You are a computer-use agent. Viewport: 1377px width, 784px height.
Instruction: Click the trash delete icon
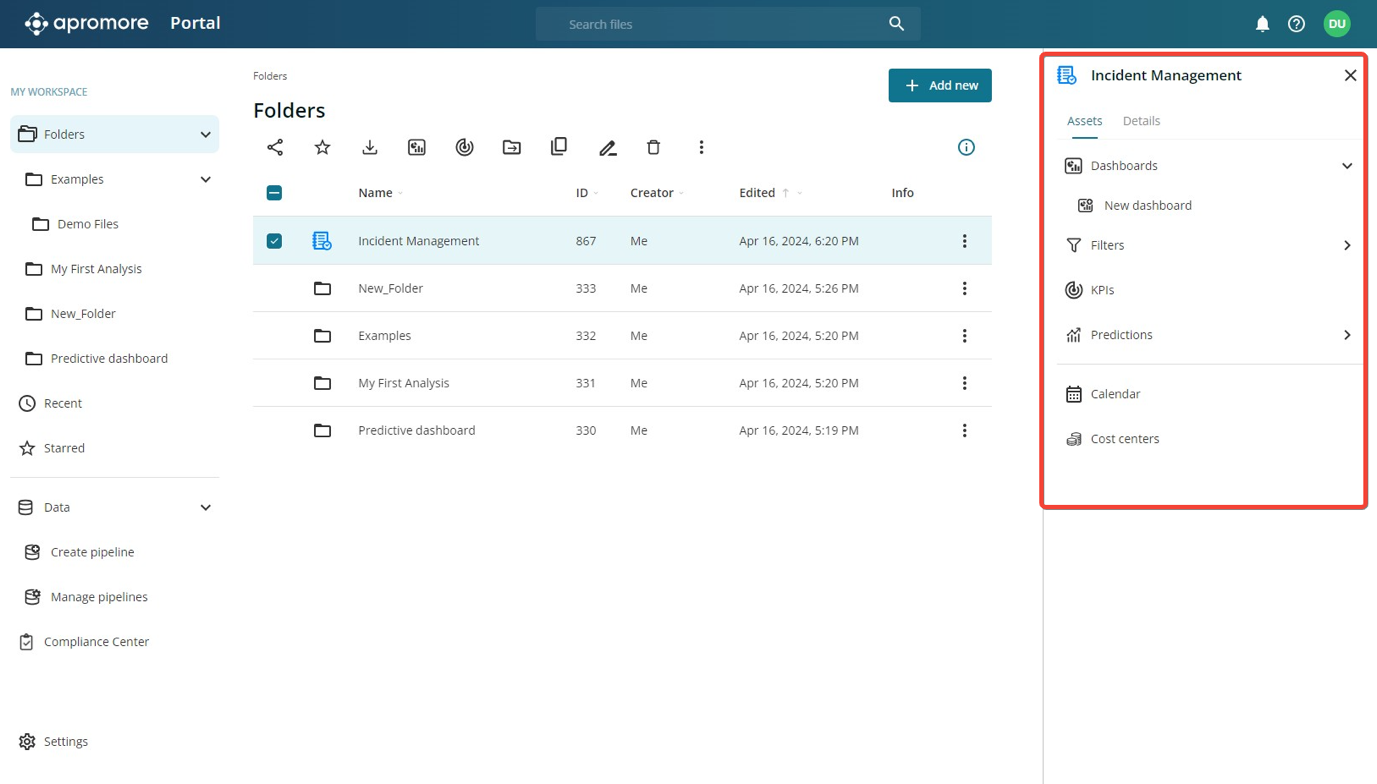[x=654, y=147]
